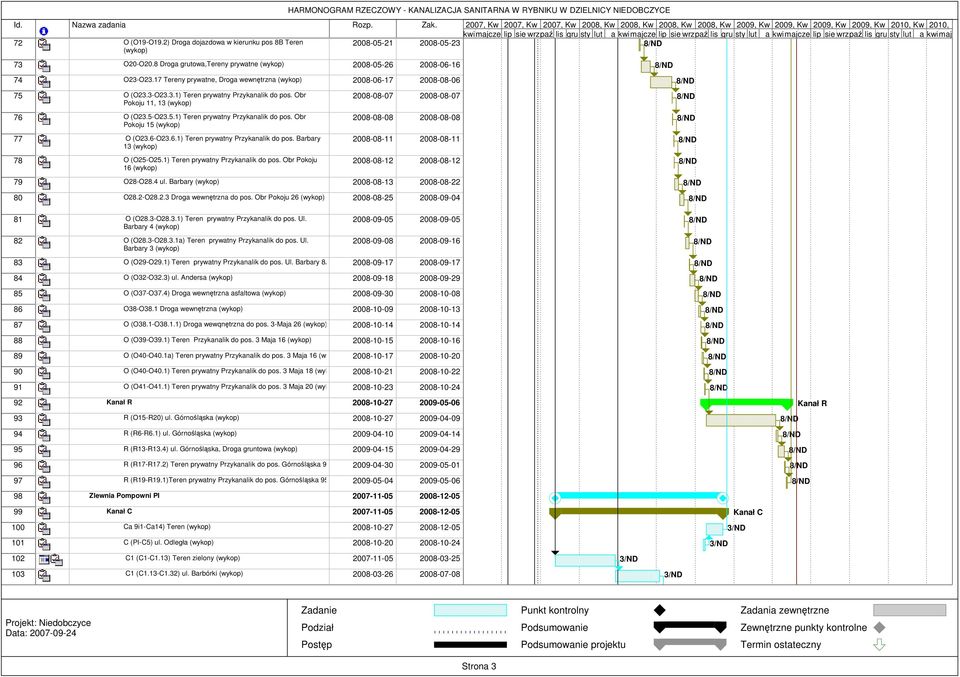Screen dimensions: 960x677
Task: Click task name 'Kanał C'
Action: 119,511
